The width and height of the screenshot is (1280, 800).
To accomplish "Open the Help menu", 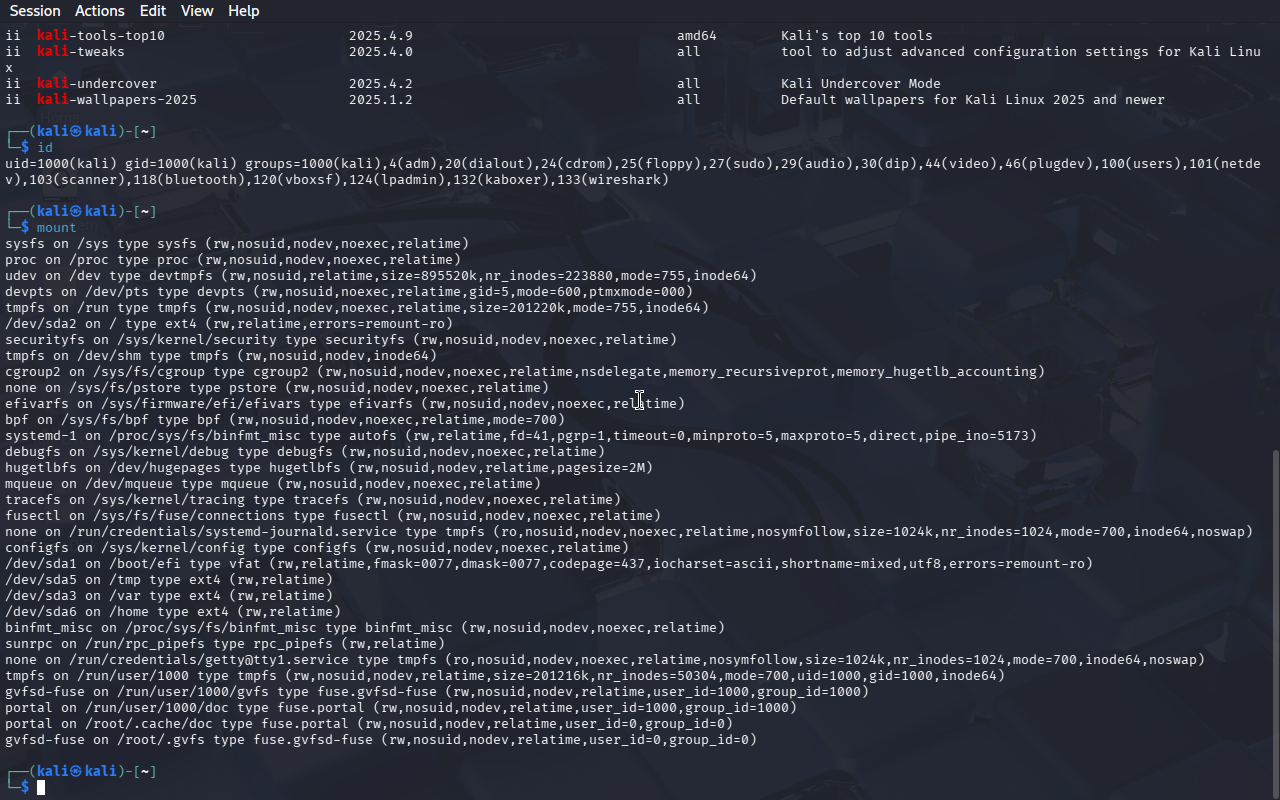I will (x=243, y=11).
